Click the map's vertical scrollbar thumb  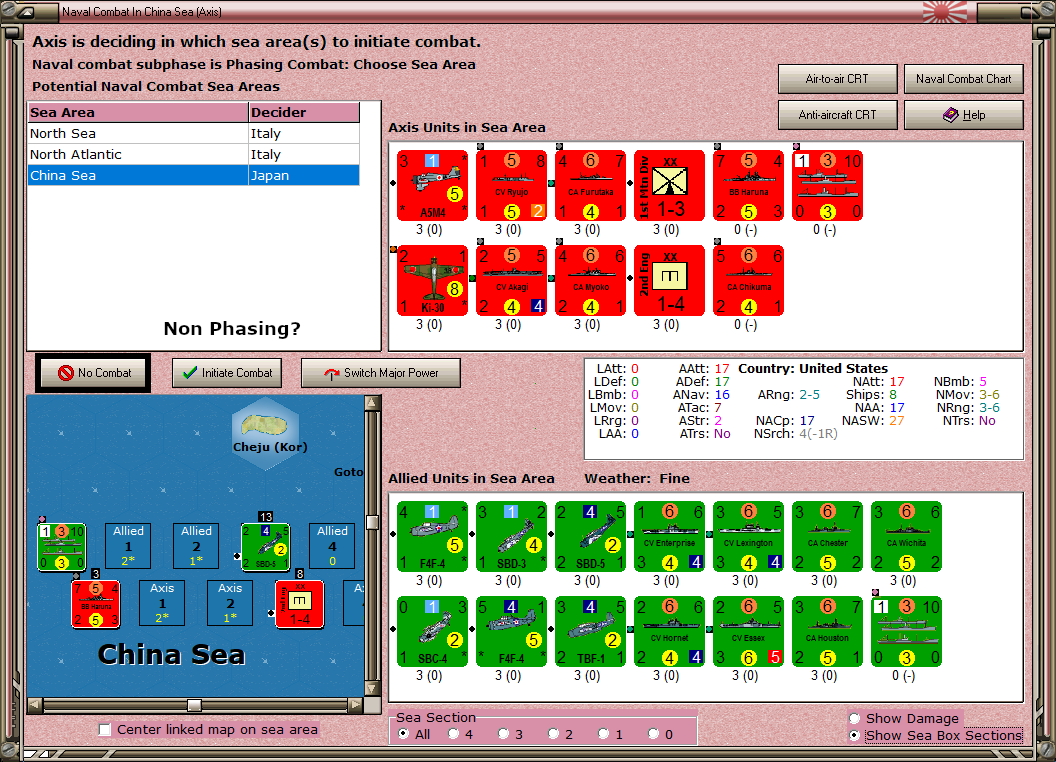(372, 522)
